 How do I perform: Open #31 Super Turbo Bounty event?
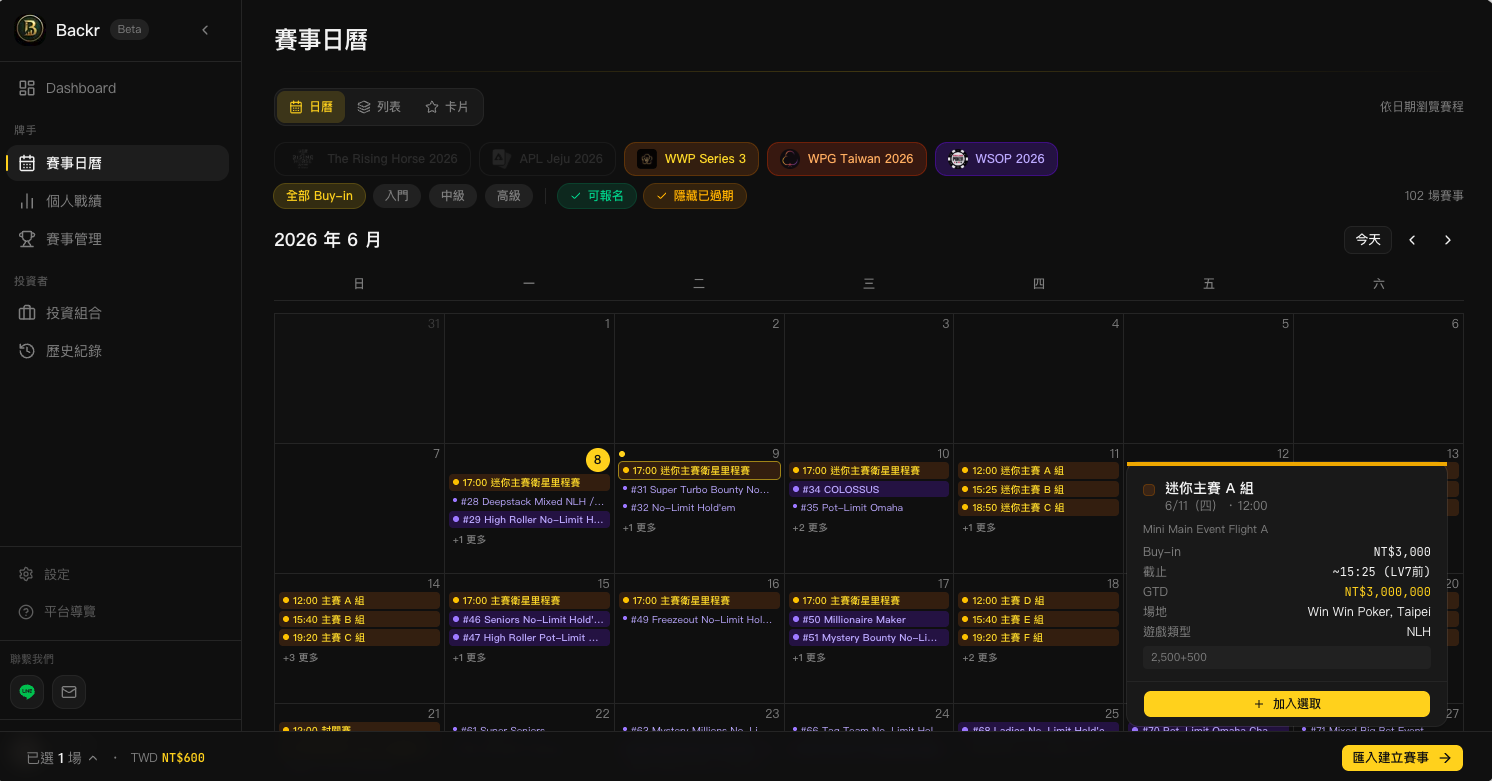pyautogui.click(x=699, y=490)
